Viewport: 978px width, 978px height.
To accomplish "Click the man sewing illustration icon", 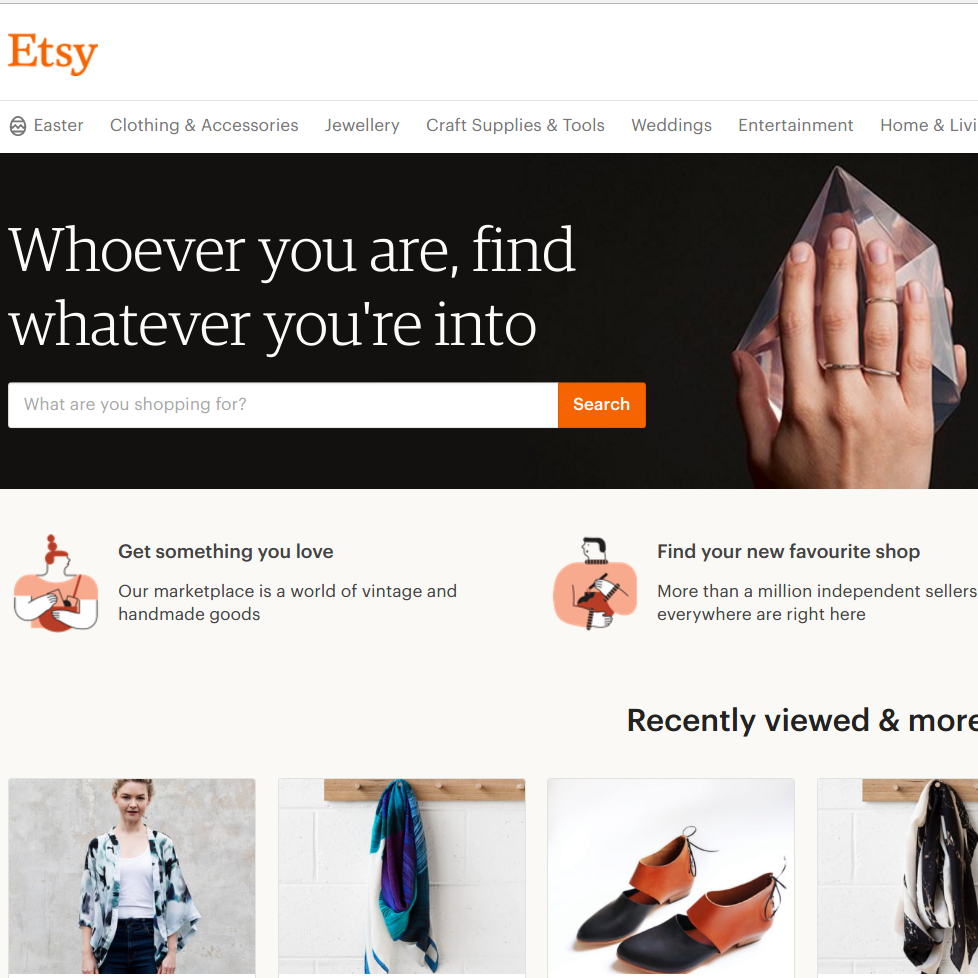I will point(595,583).
